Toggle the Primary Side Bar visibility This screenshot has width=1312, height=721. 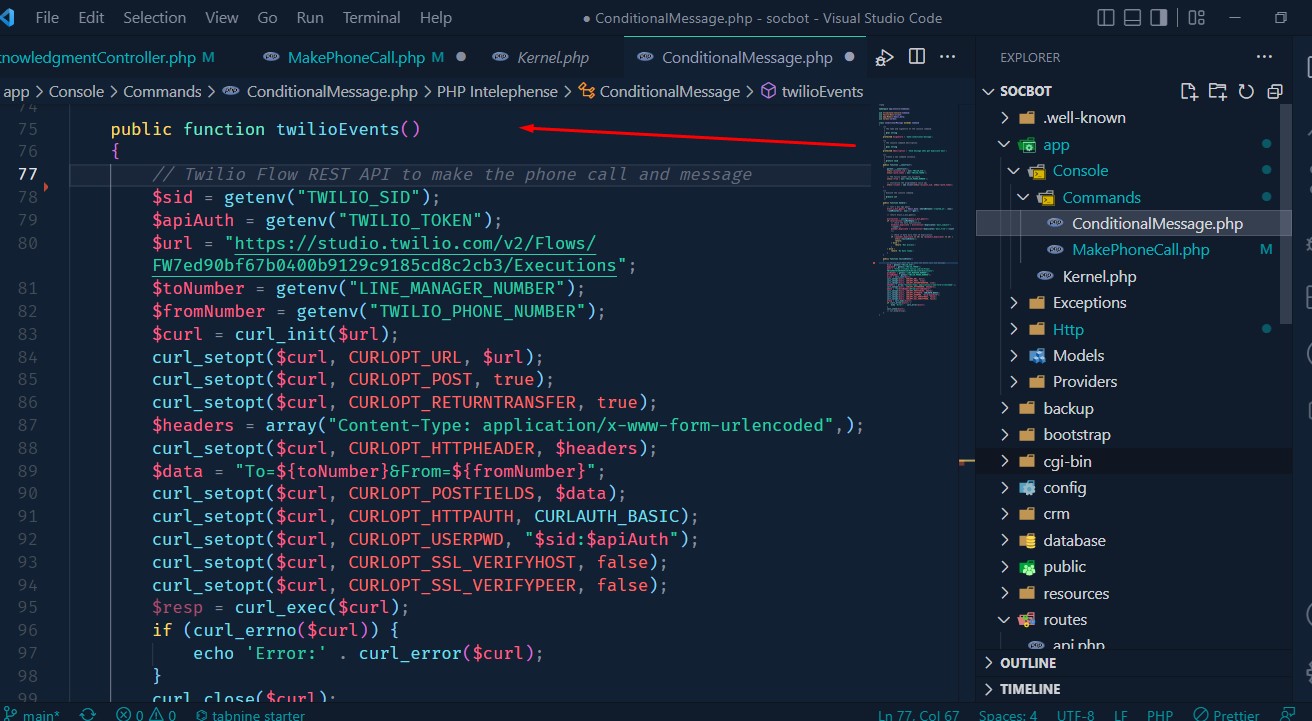pyautogui.click(x=1104, y=18)
